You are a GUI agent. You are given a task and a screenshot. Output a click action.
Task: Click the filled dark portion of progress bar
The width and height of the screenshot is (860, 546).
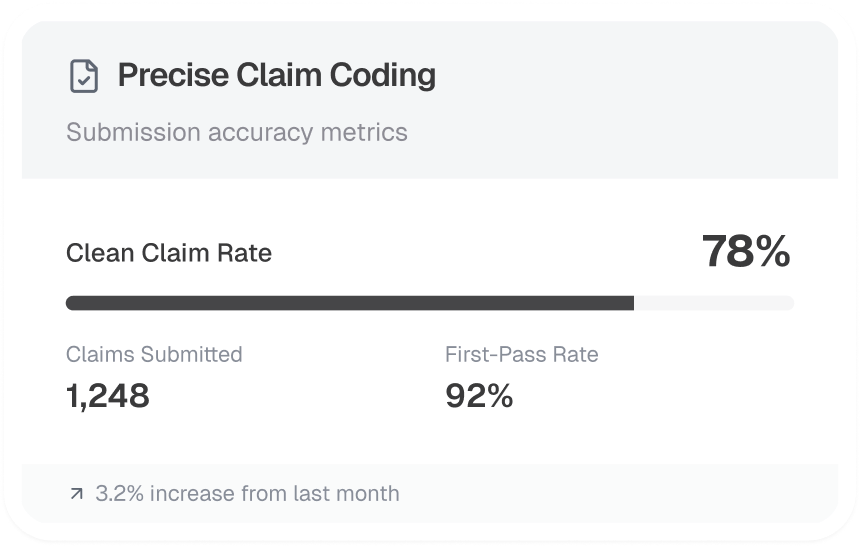350,303
